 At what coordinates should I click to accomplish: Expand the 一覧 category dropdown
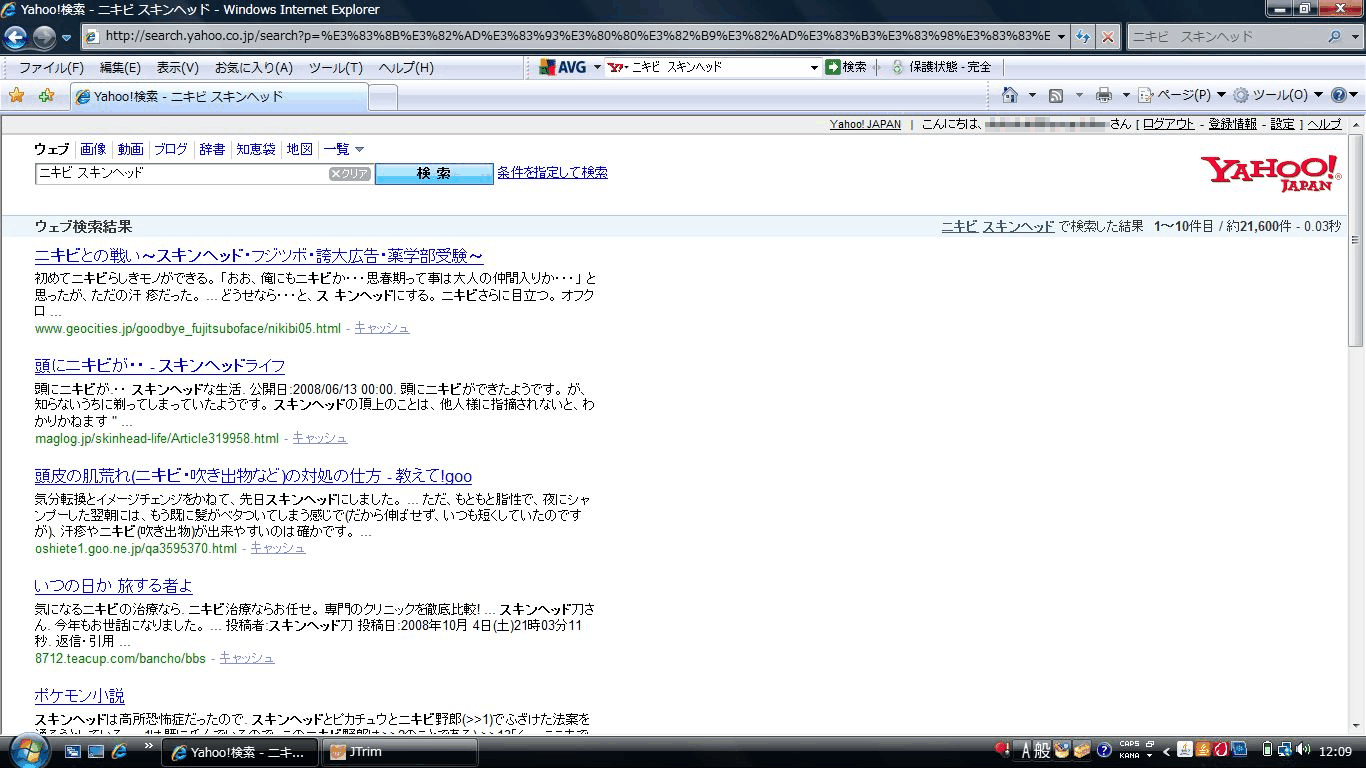click(x=344, y=149)
